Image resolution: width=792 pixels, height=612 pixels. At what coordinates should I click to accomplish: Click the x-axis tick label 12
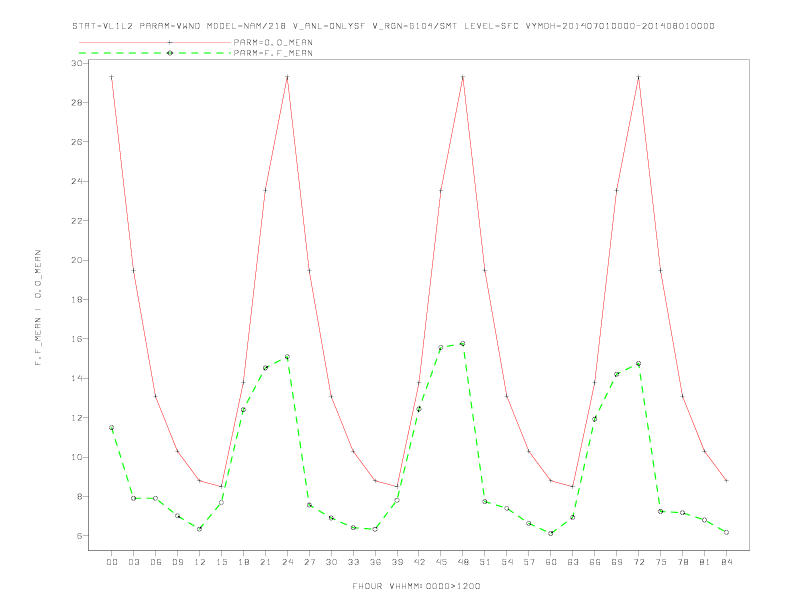pyautogui.click(x=200, y=562)
